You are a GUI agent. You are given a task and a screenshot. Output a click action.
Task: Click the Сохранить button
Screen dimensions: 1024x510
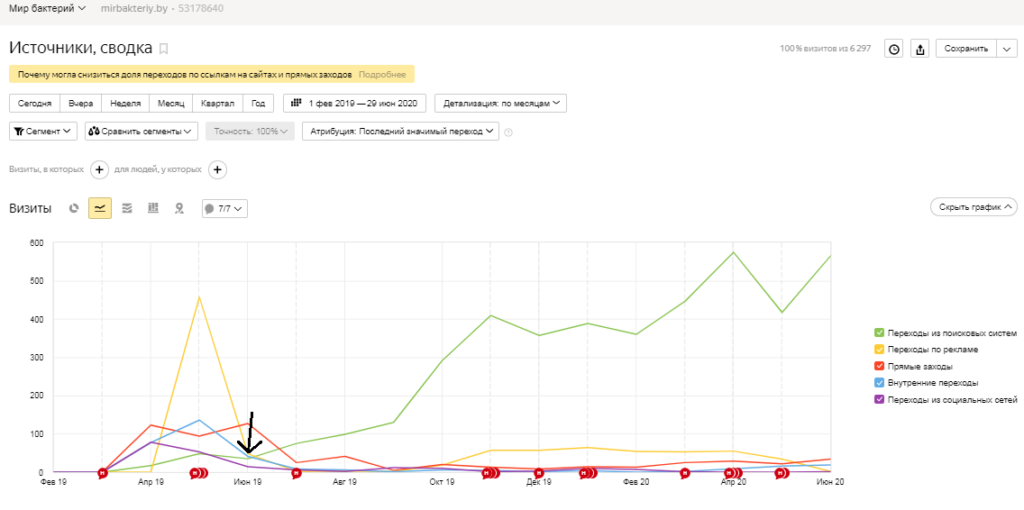(x=966, y=49)
